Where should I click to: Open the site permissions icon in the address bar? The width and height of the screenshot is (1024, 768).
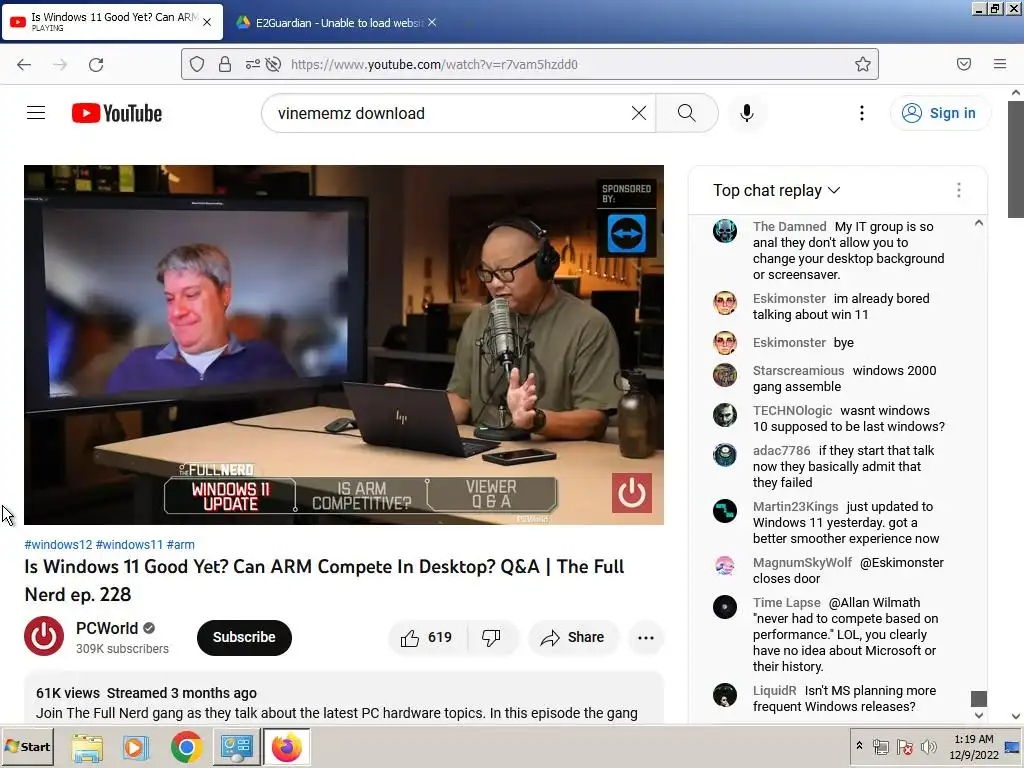[252, 64]
